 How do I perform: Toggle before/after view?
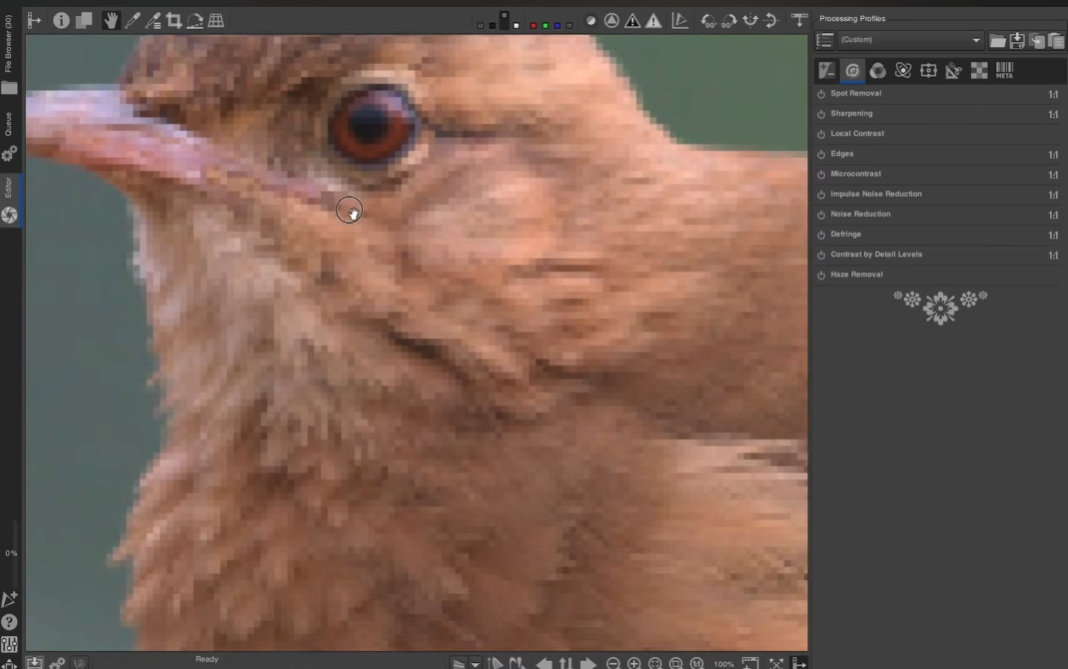click(84, 20)
